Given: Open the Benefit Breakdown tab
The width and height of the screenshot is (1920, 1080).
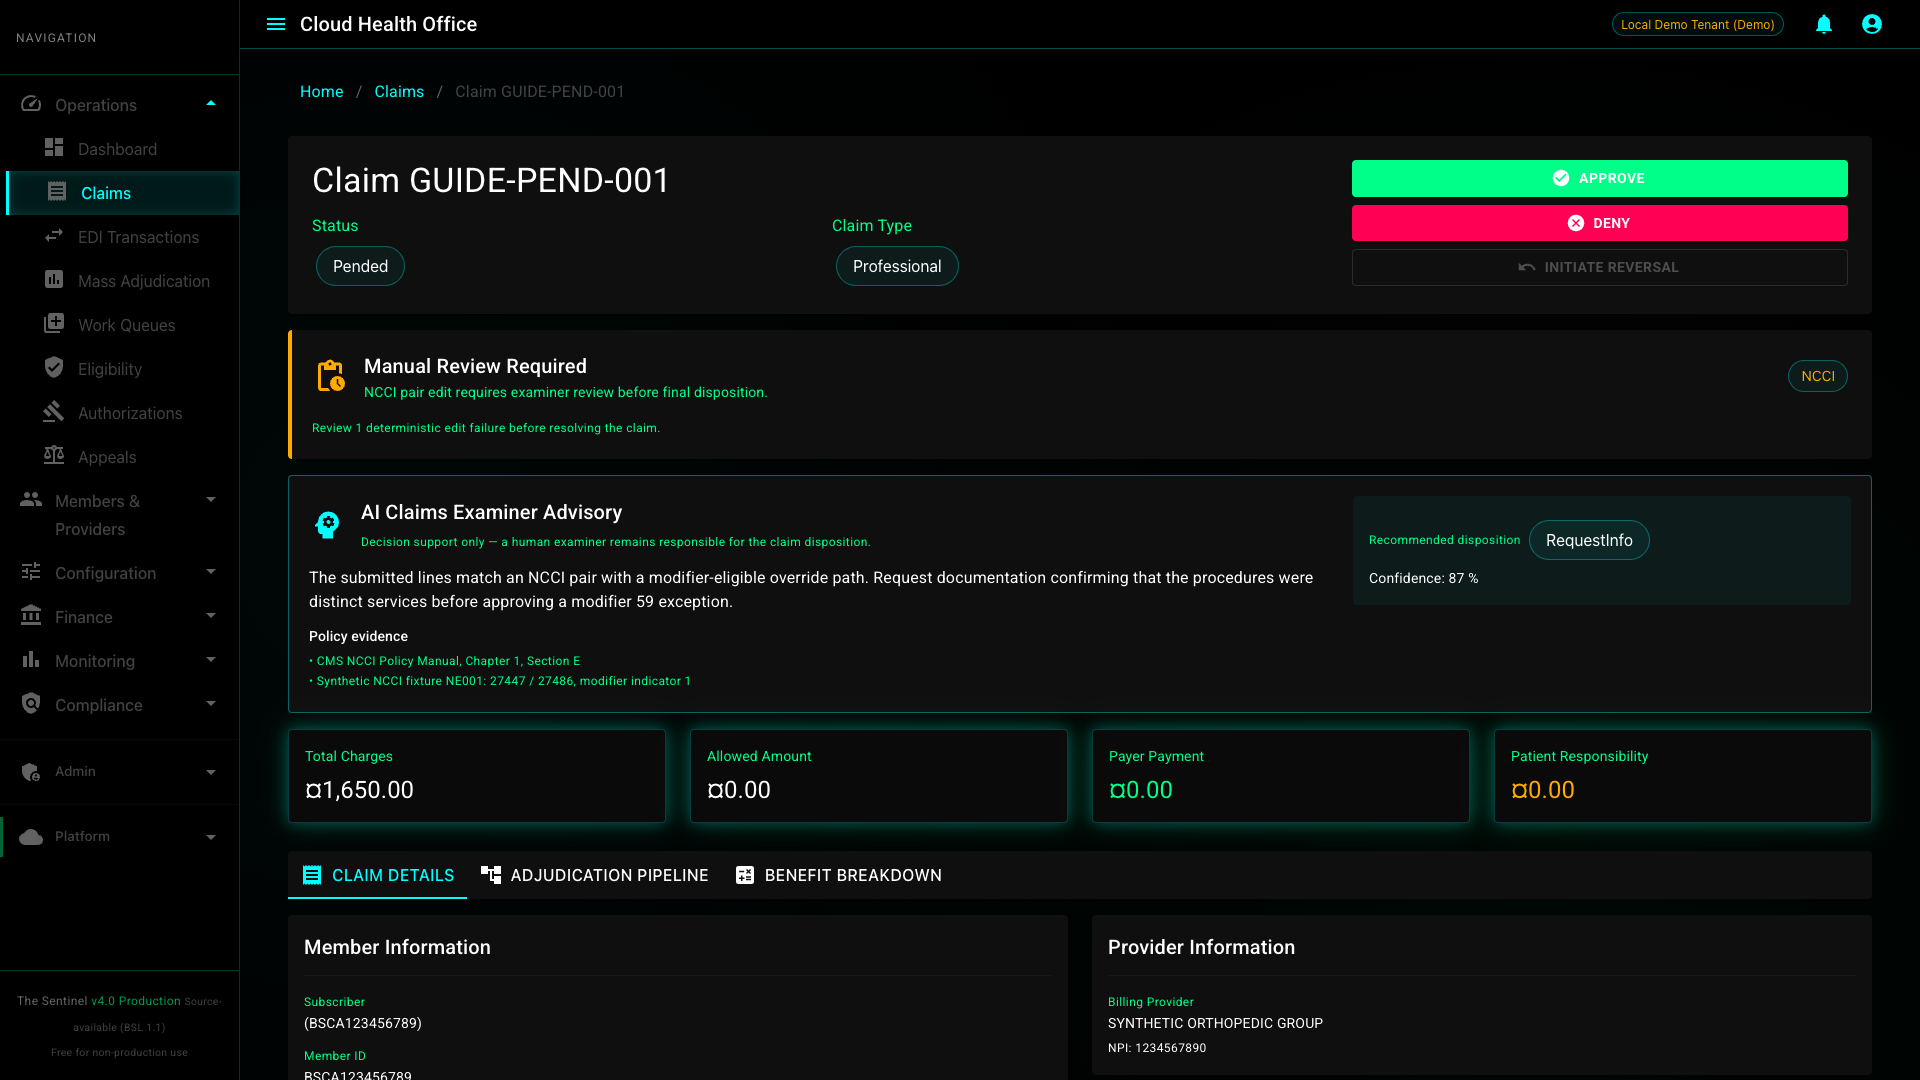Looking at the screenshot, I should (839, 875).
